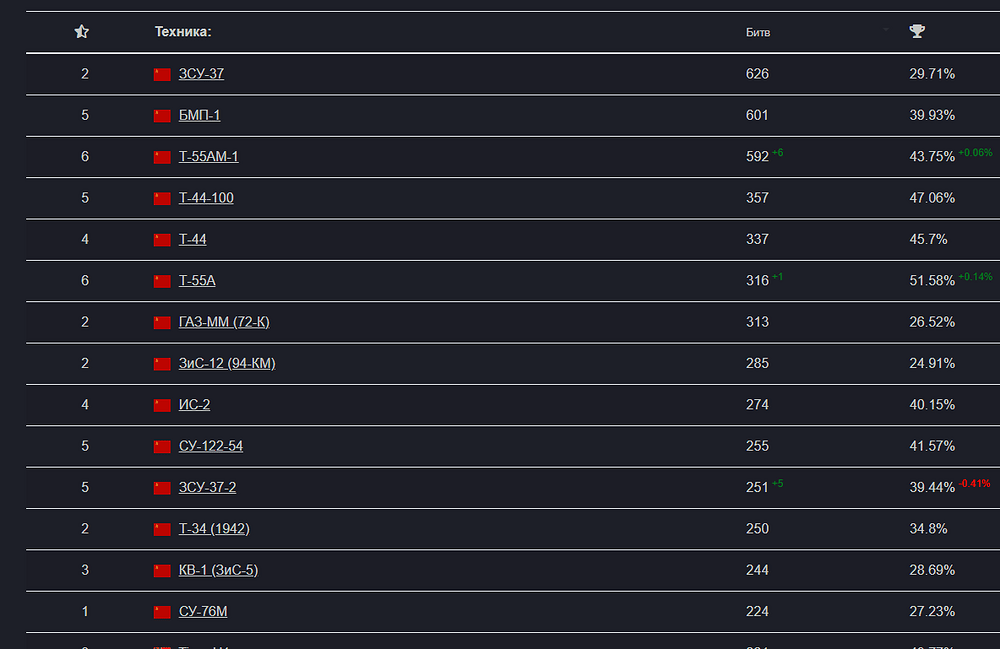Click the flag icon next to БМП-1

[162, 116]
